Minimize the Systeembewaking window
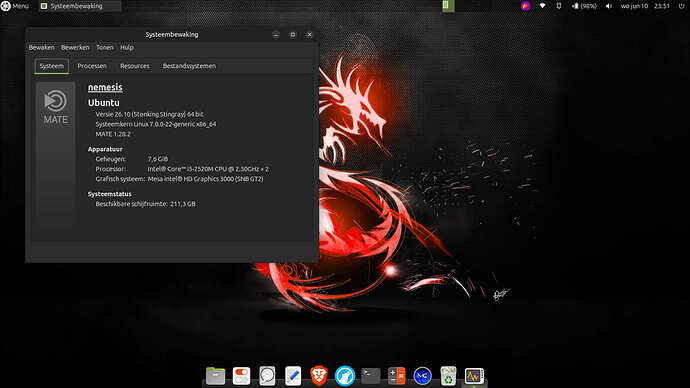690x388 pixels. point(276,34)
